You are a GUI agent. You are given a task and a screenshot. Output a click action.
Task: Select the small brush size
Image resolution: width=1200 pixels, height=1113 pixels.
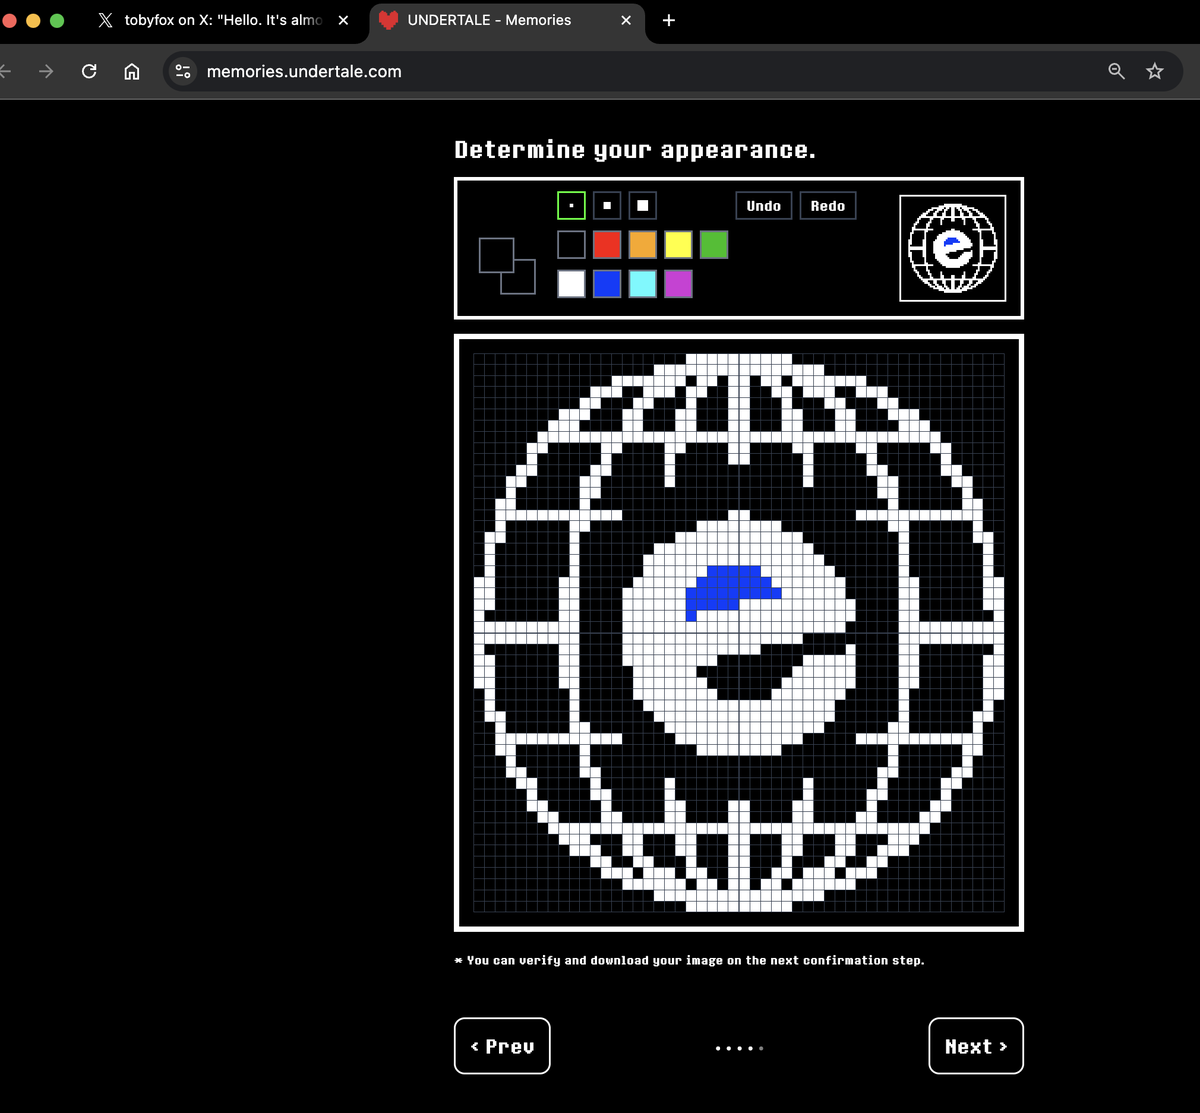(x=571, y=206)
